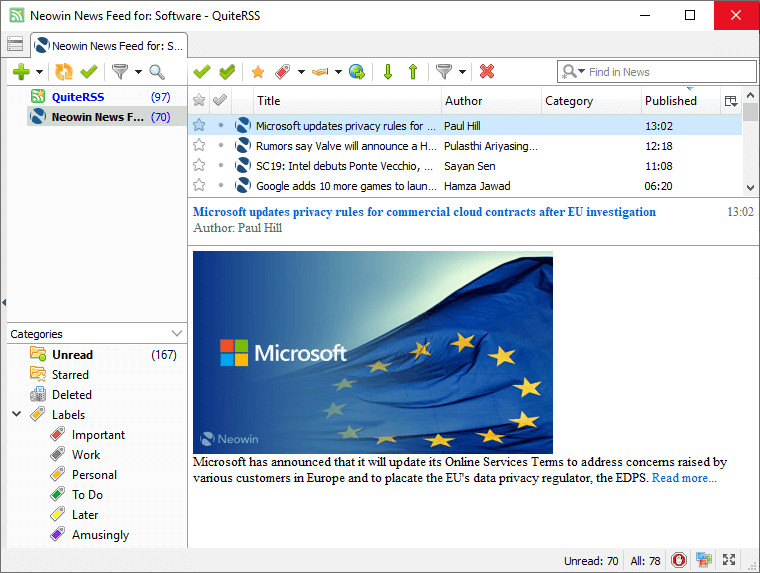Delete news with red X icon
The height and width of the screenshot is (573, 760).
[487, 71]
